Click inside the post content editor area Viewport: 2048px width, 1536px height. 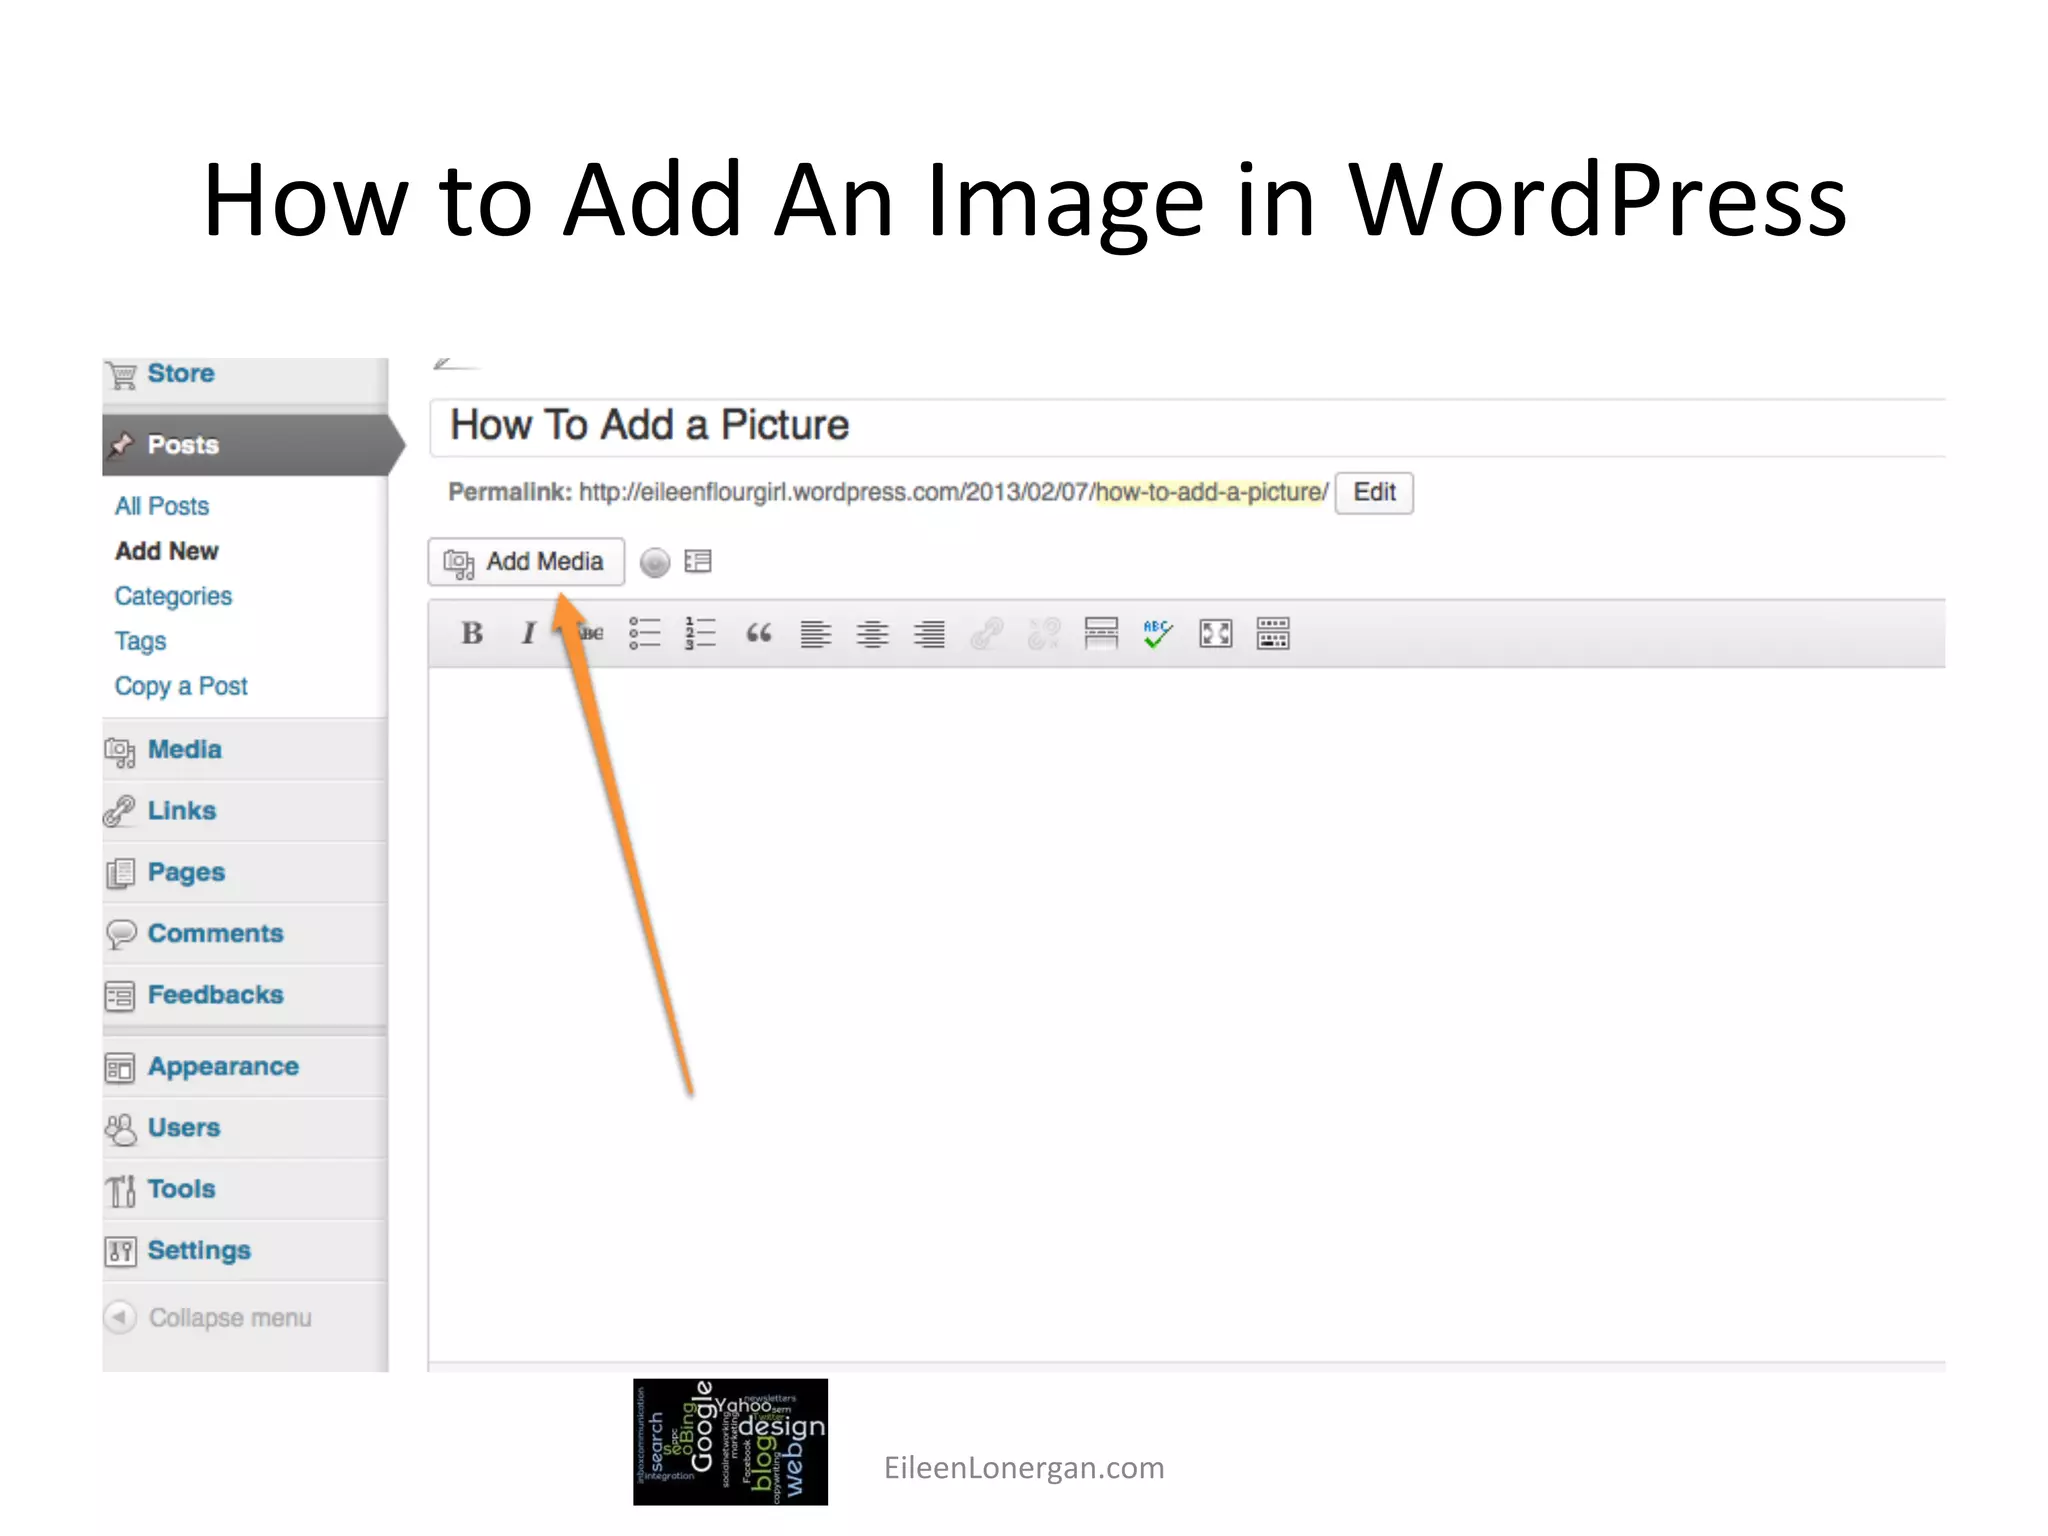1187,1014
